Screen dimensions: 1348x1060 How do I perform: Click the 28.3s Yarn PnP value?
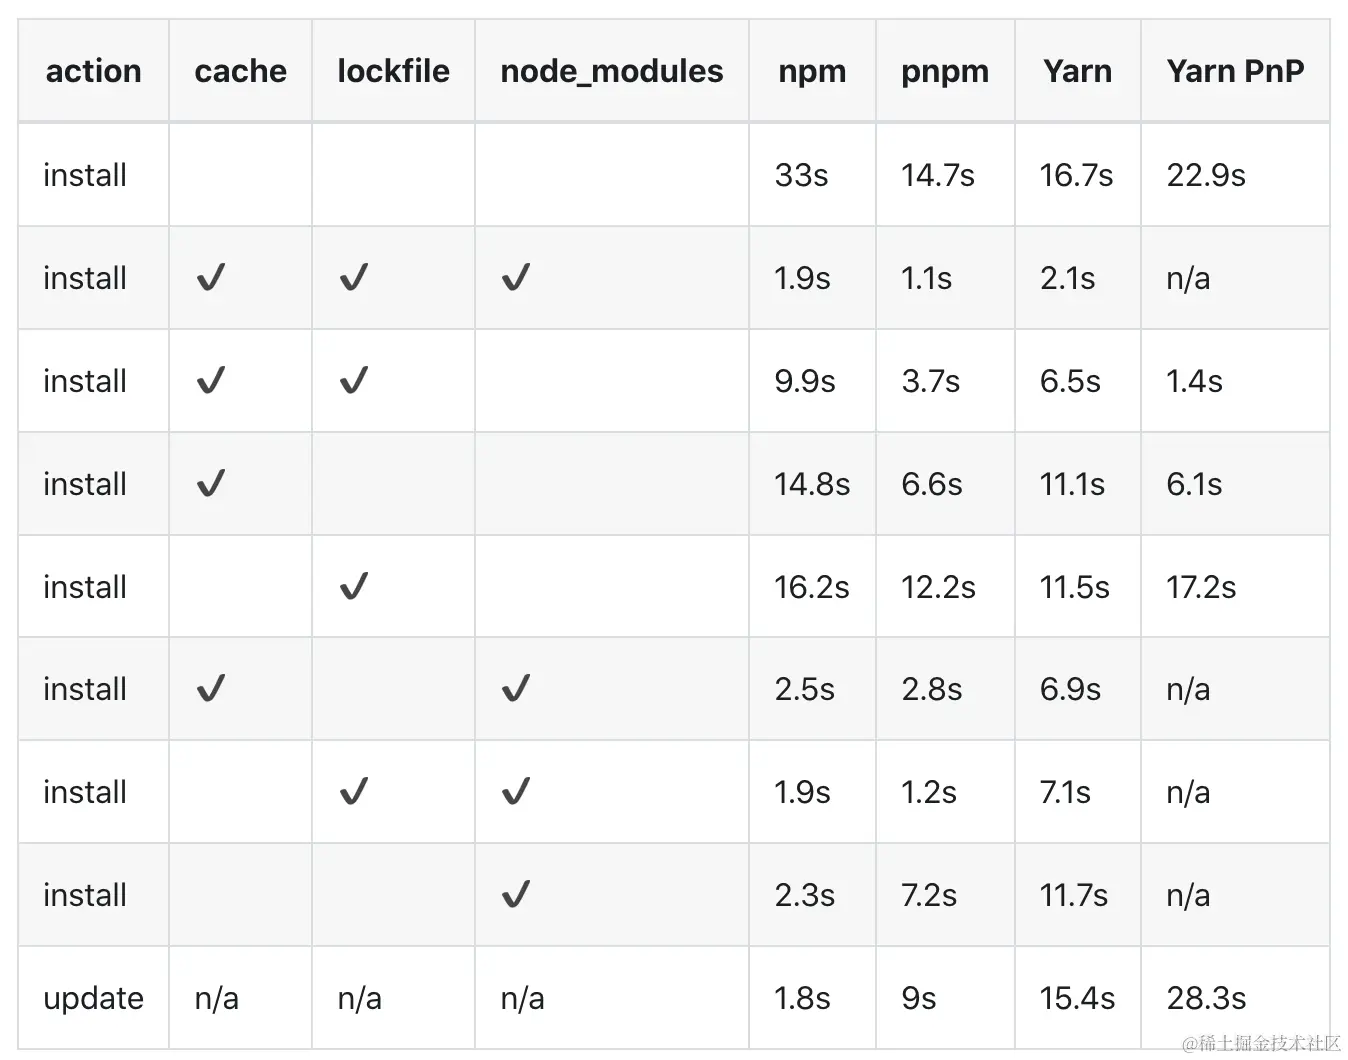(1206, 998)
